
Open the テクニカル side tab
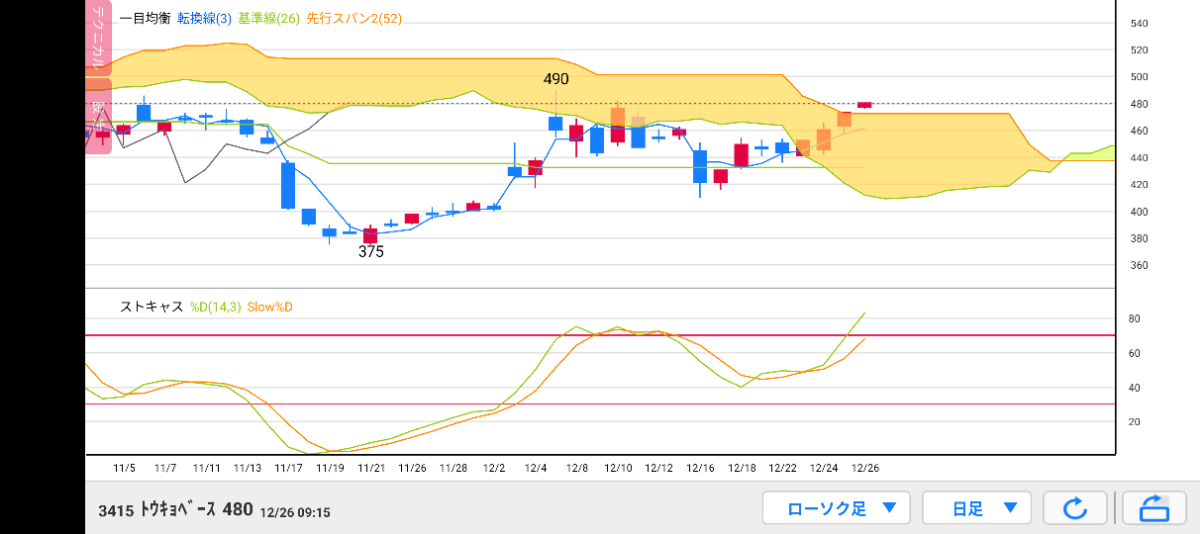(98, 38)
